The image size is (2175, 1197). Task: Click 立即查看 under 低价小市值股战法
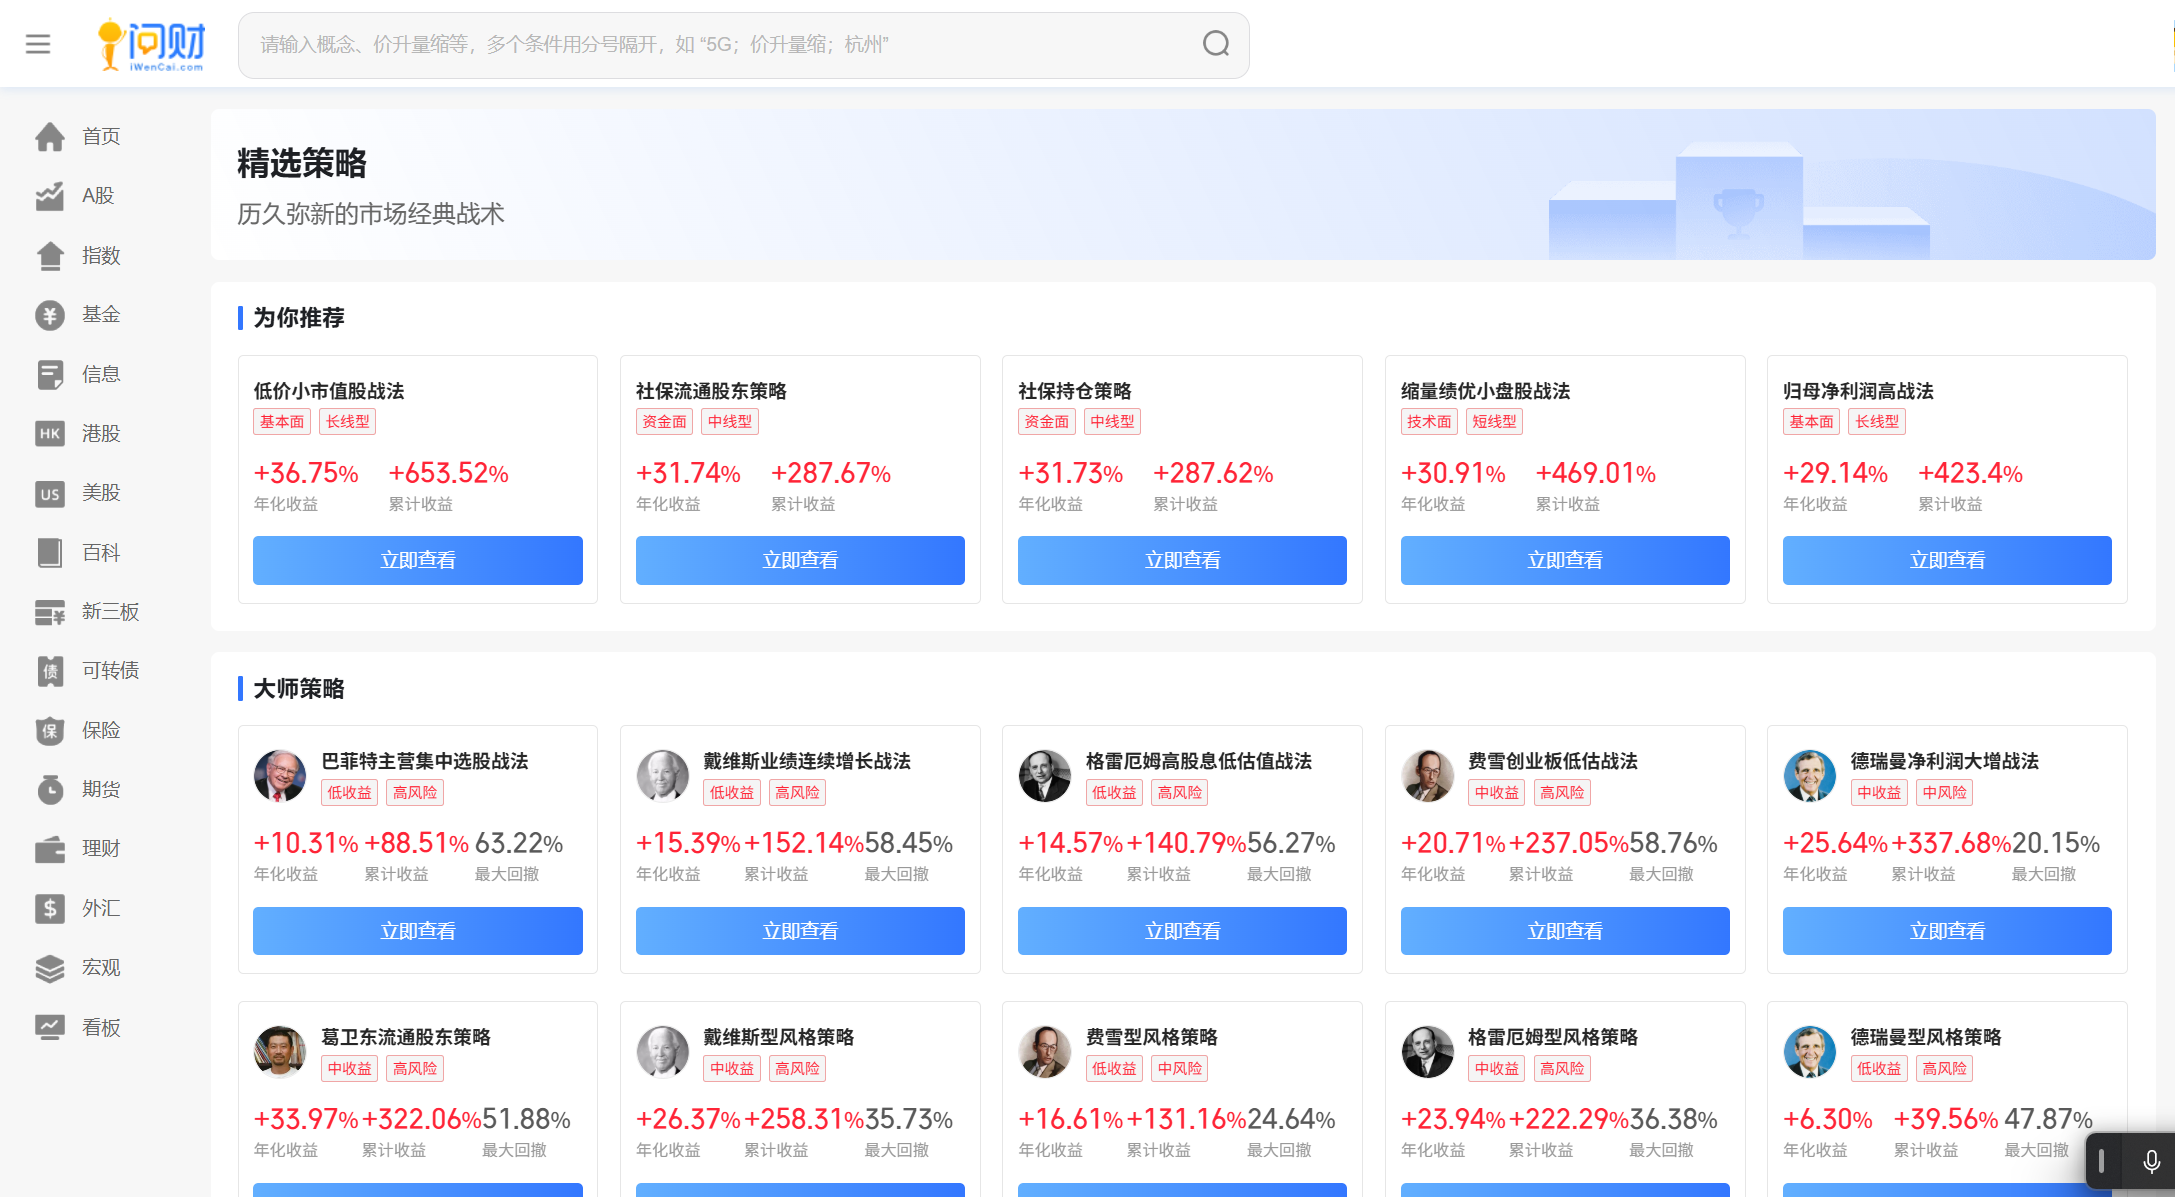tap(417, 560)
